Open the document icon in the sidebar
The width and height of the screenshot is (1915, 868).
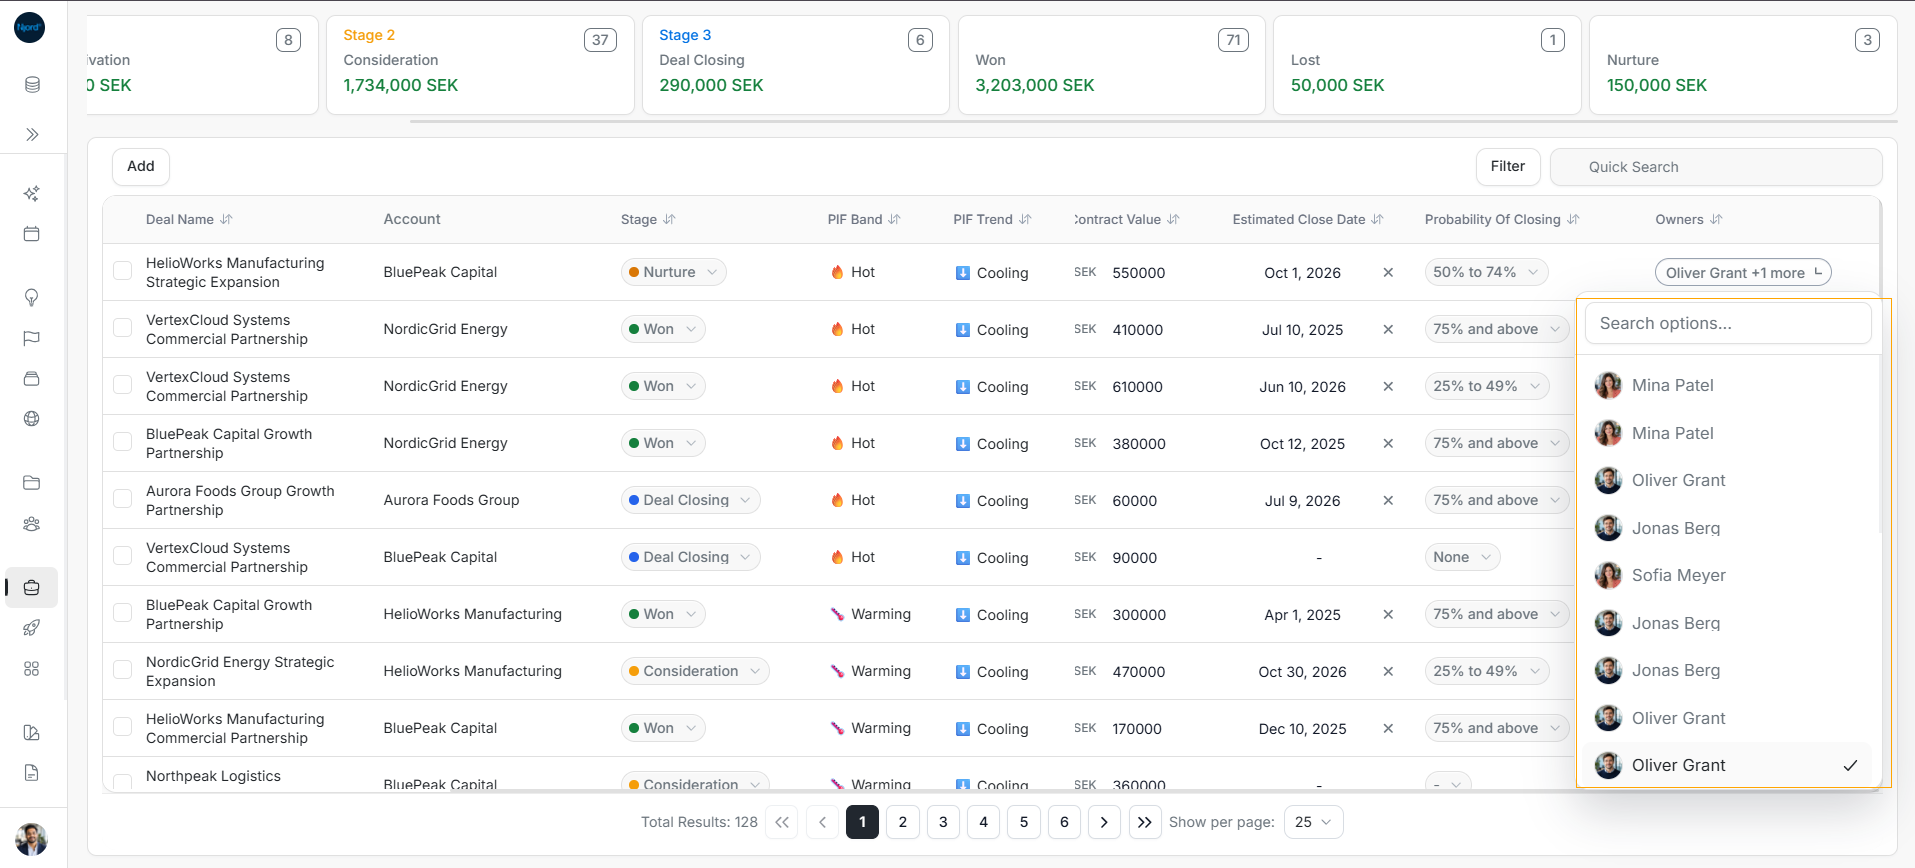(x=32, y=773)
